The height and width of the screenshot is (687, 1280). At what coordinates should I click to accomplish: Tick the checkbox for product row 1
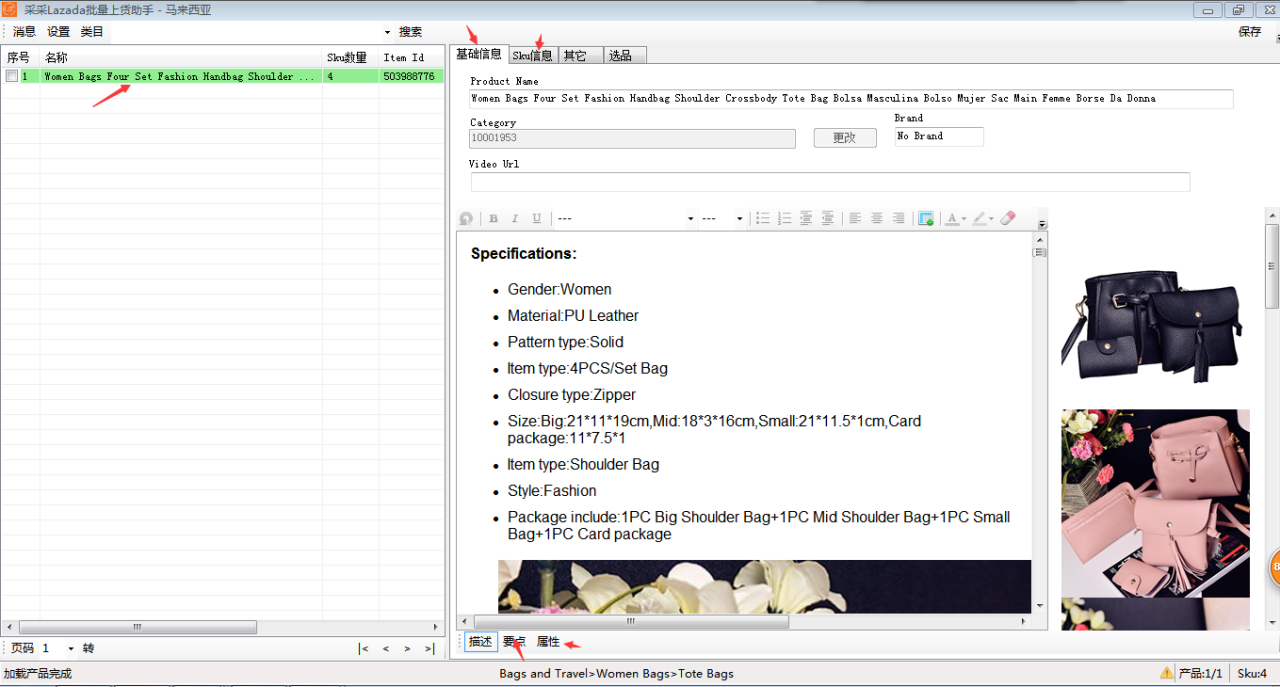(11, 76)
